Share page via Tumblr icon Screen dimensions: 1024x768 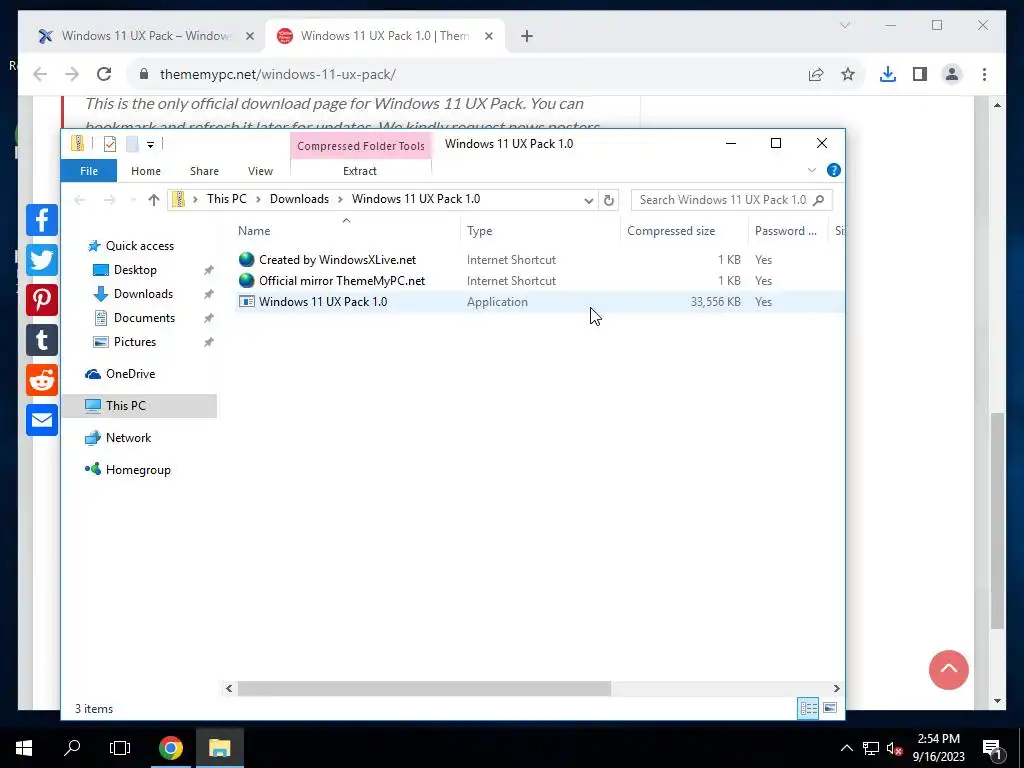42,340
